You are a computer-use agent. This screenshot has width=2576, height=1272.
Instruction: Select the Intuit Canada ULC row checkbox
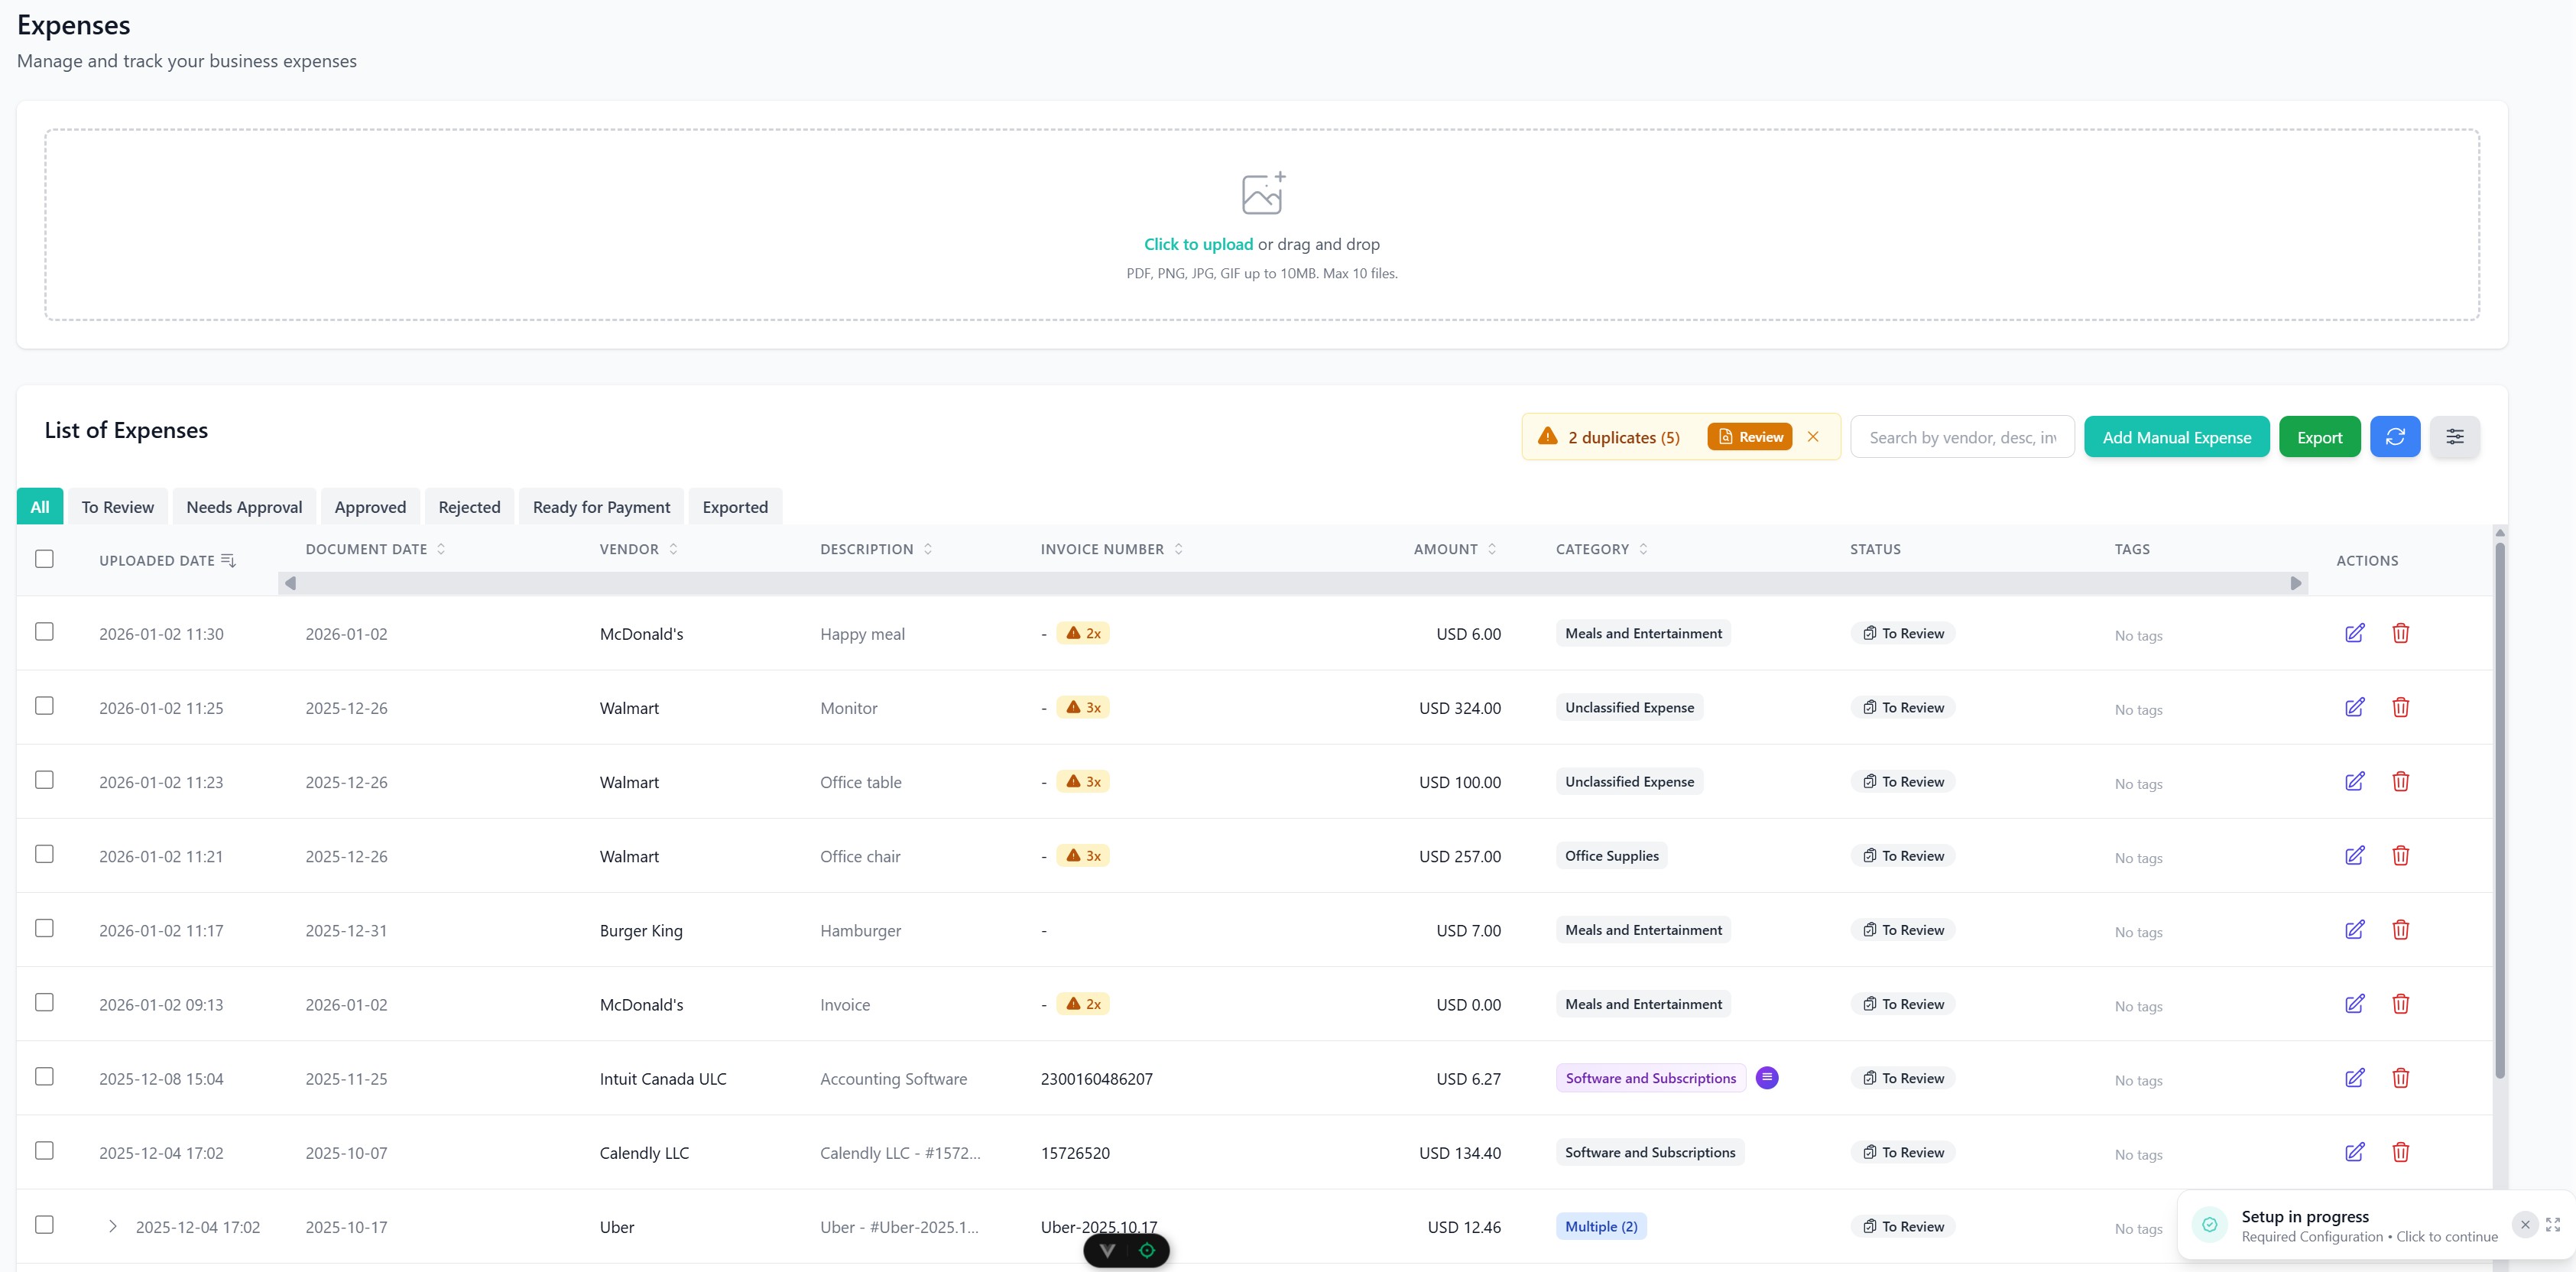pos(43,1077)
